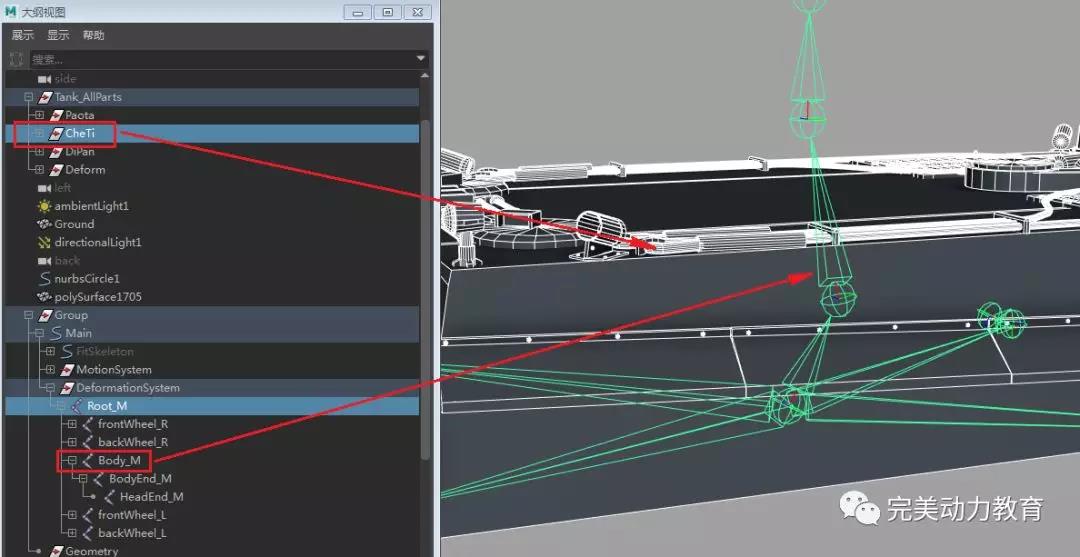Click the MotionSystem transform icon
This screenshot has width=1080, height=557.
point(68,370)
